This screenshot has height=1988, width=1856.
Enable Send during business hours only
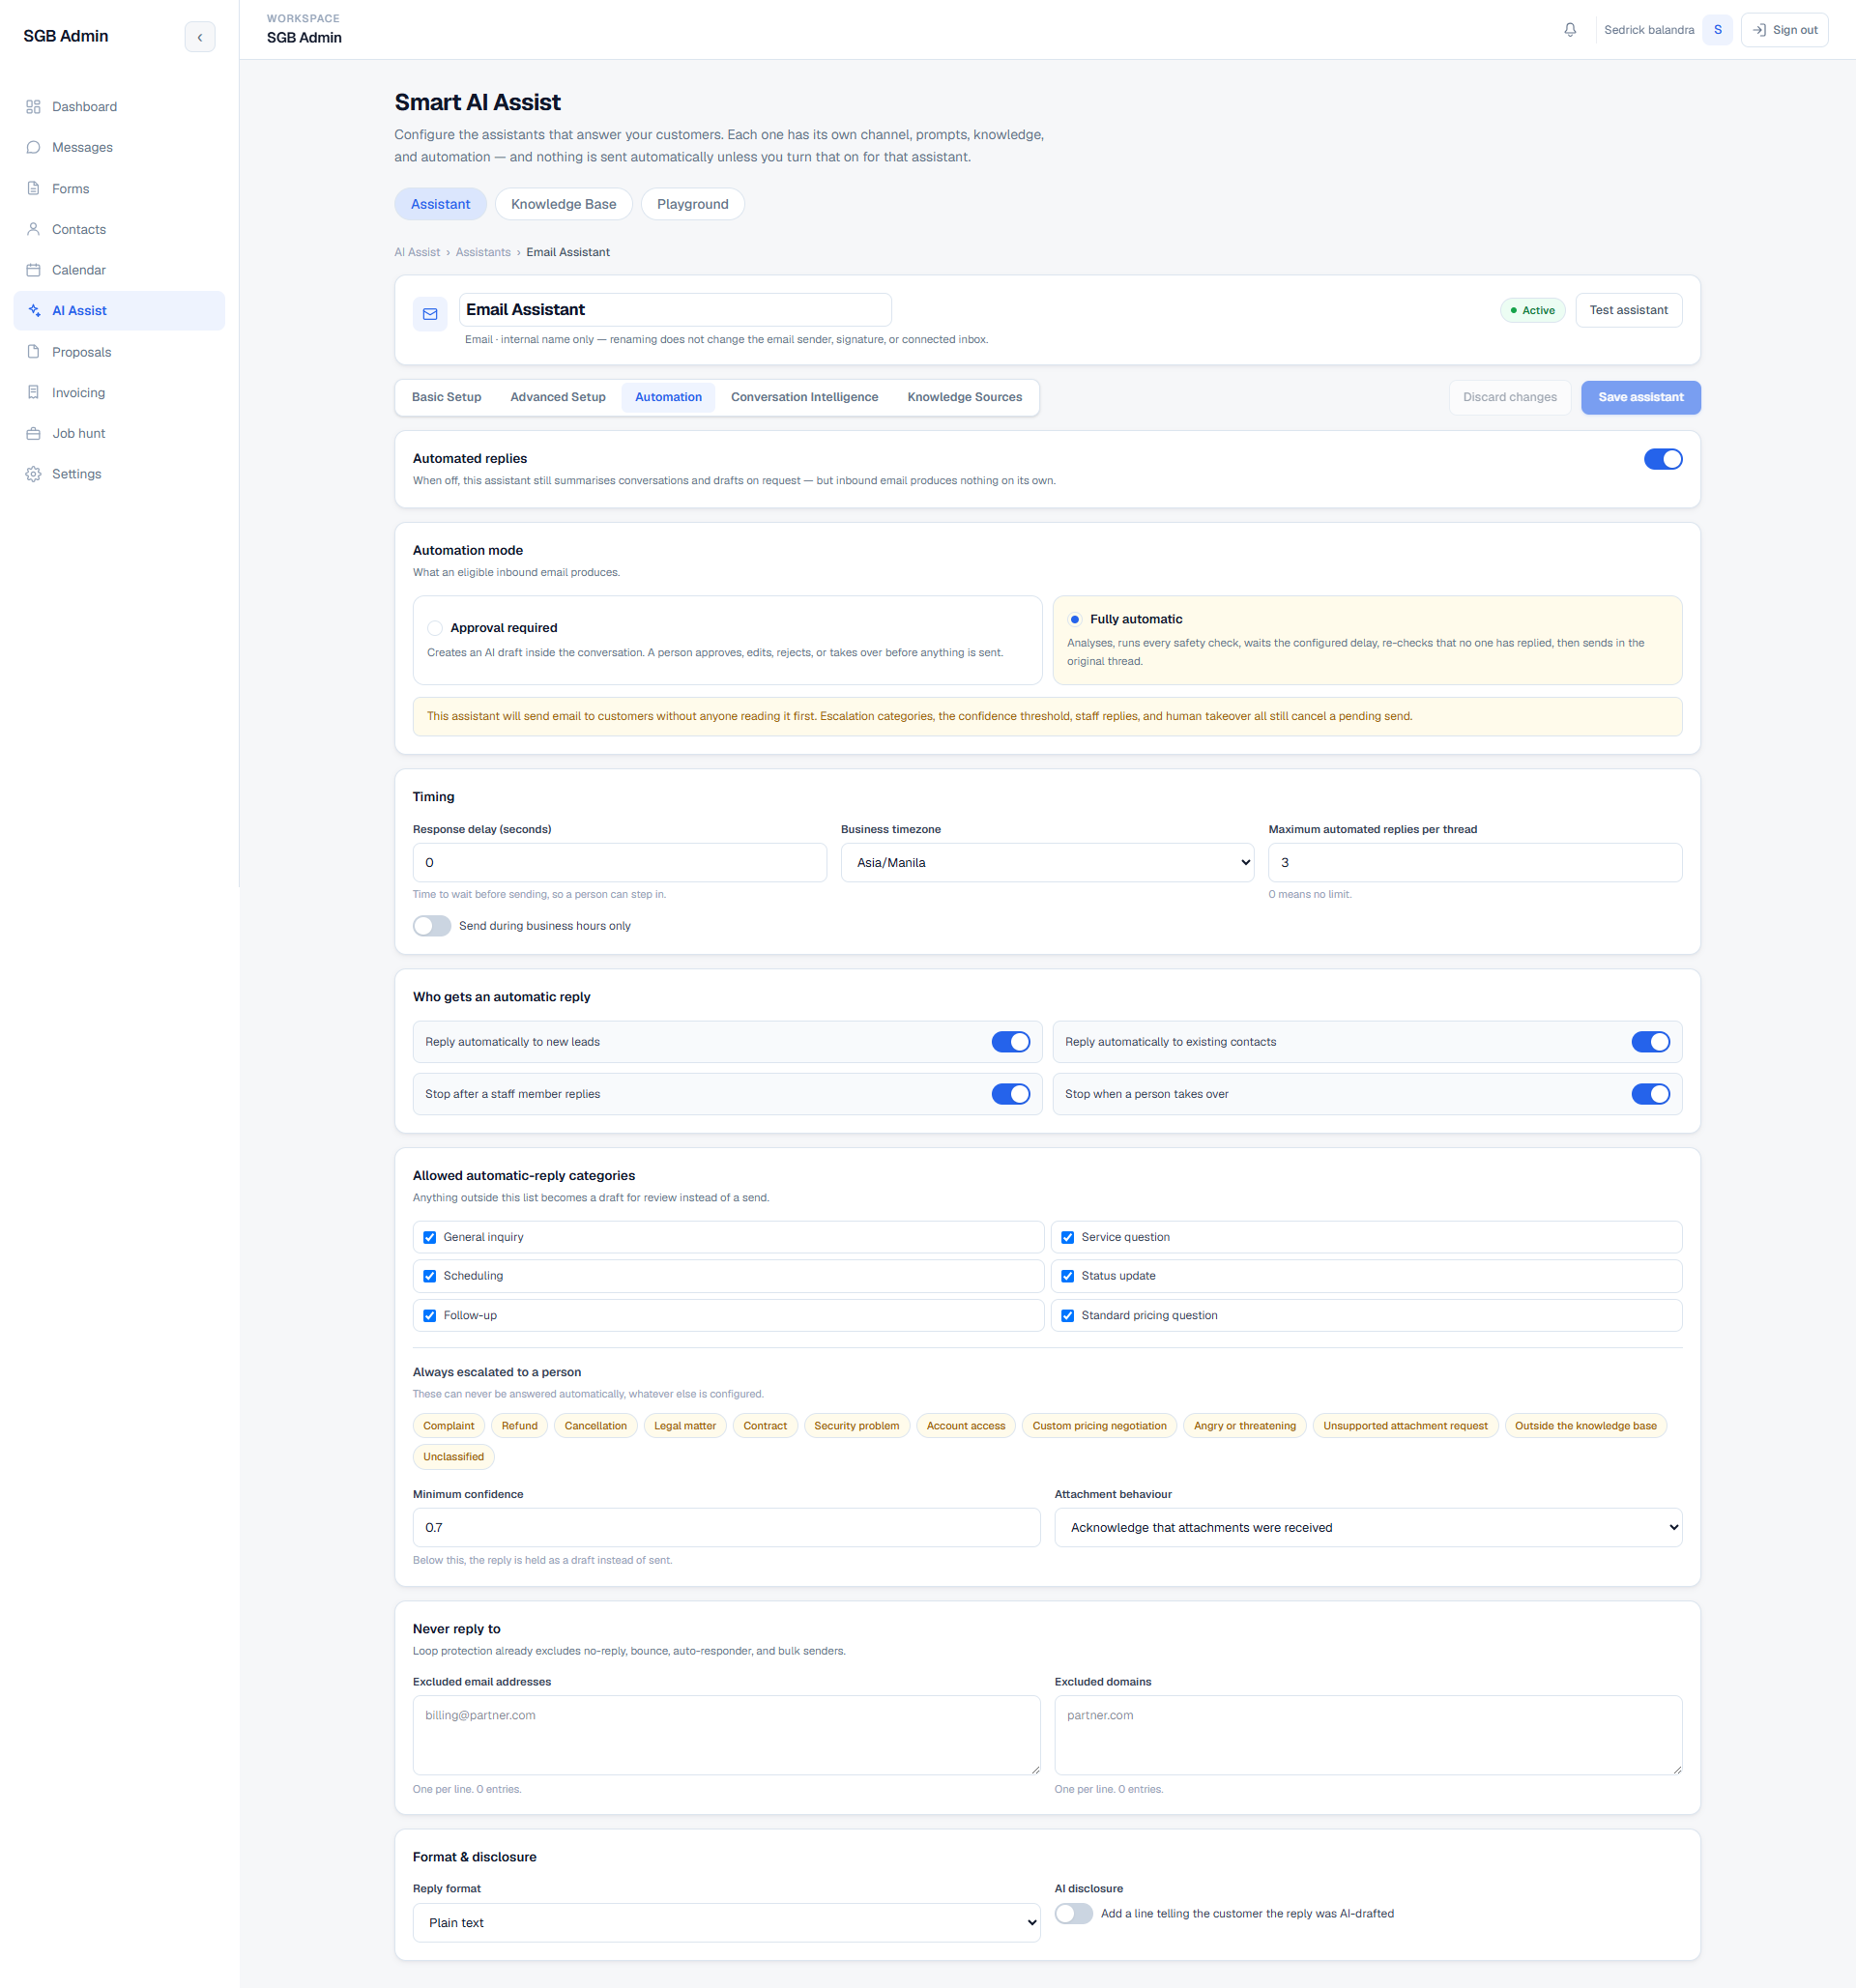pos(432,926)
